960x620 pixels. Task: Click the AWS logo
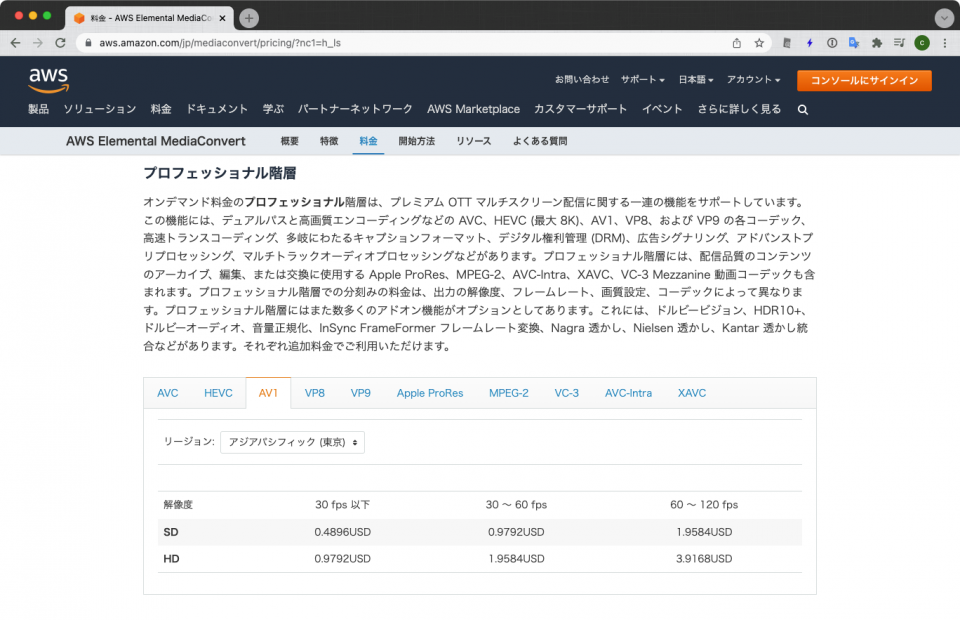pyautogui.click(x=49, y=81)
